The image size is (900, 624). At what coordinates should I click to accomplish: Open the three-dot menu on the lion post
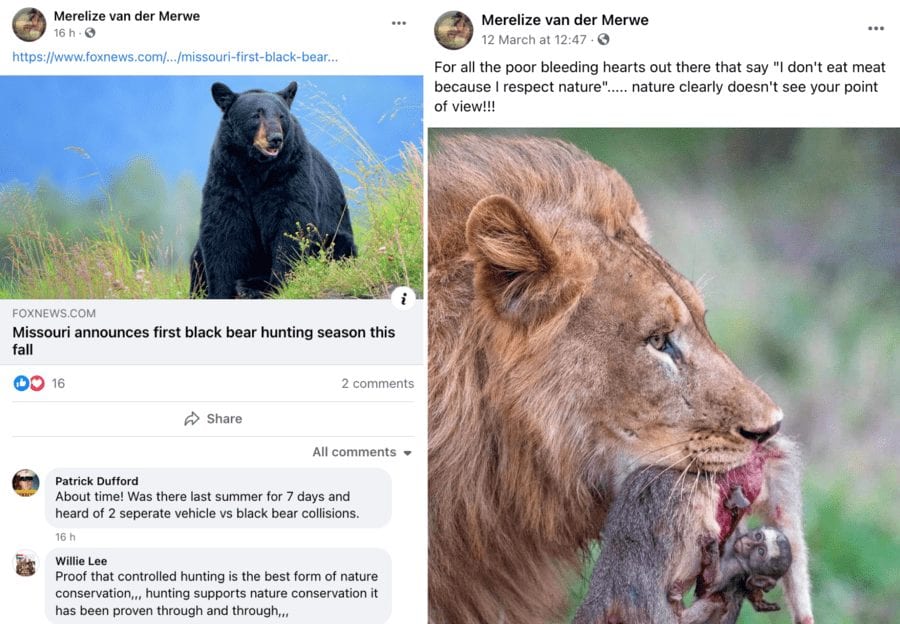876,29
